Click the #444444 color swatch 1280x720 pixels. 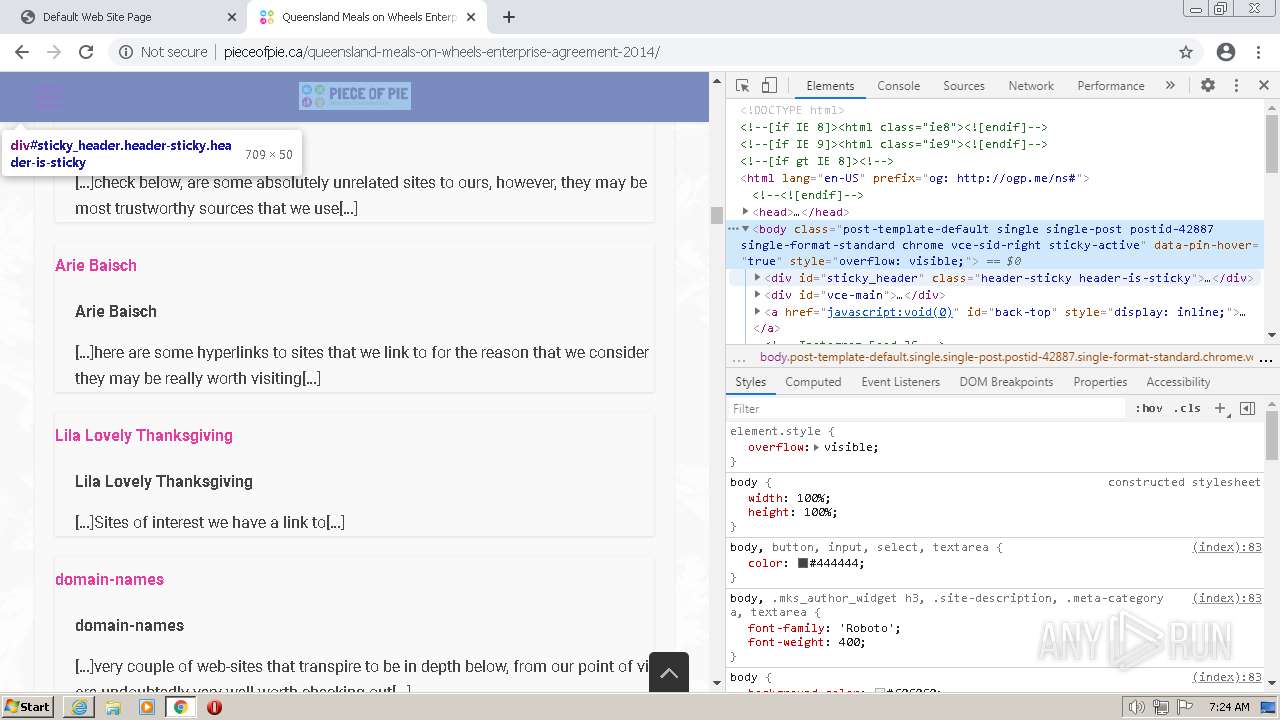pos(803,564)
